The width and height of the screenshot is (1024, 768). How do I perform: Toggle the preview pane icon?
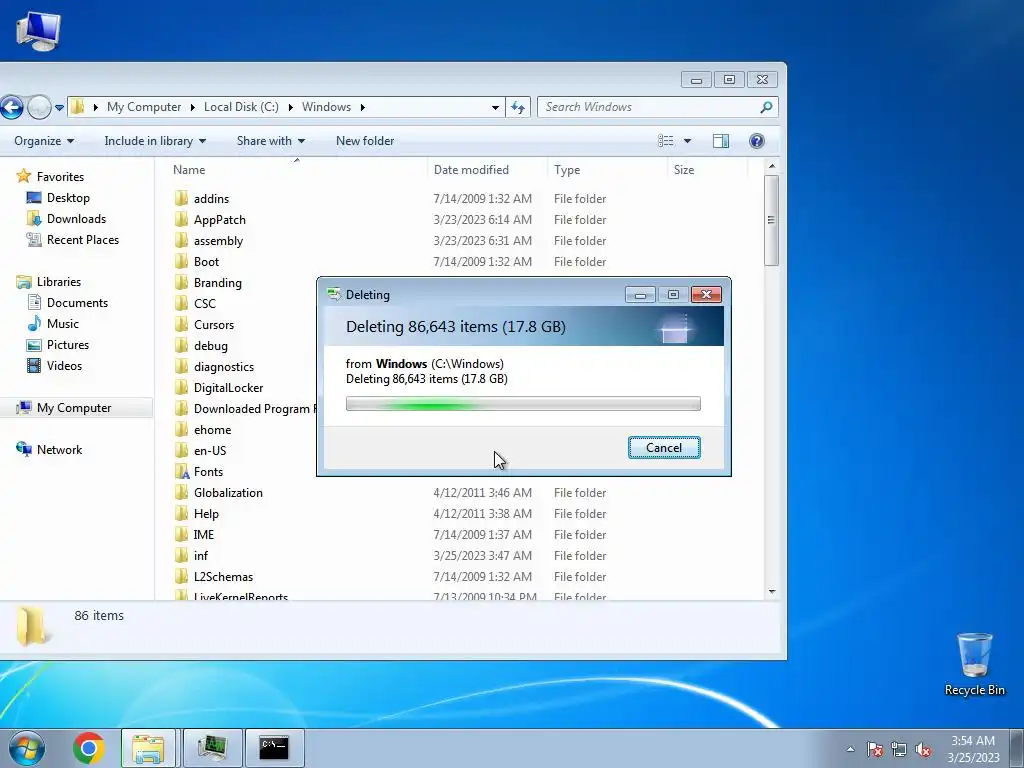coord(721,141)
